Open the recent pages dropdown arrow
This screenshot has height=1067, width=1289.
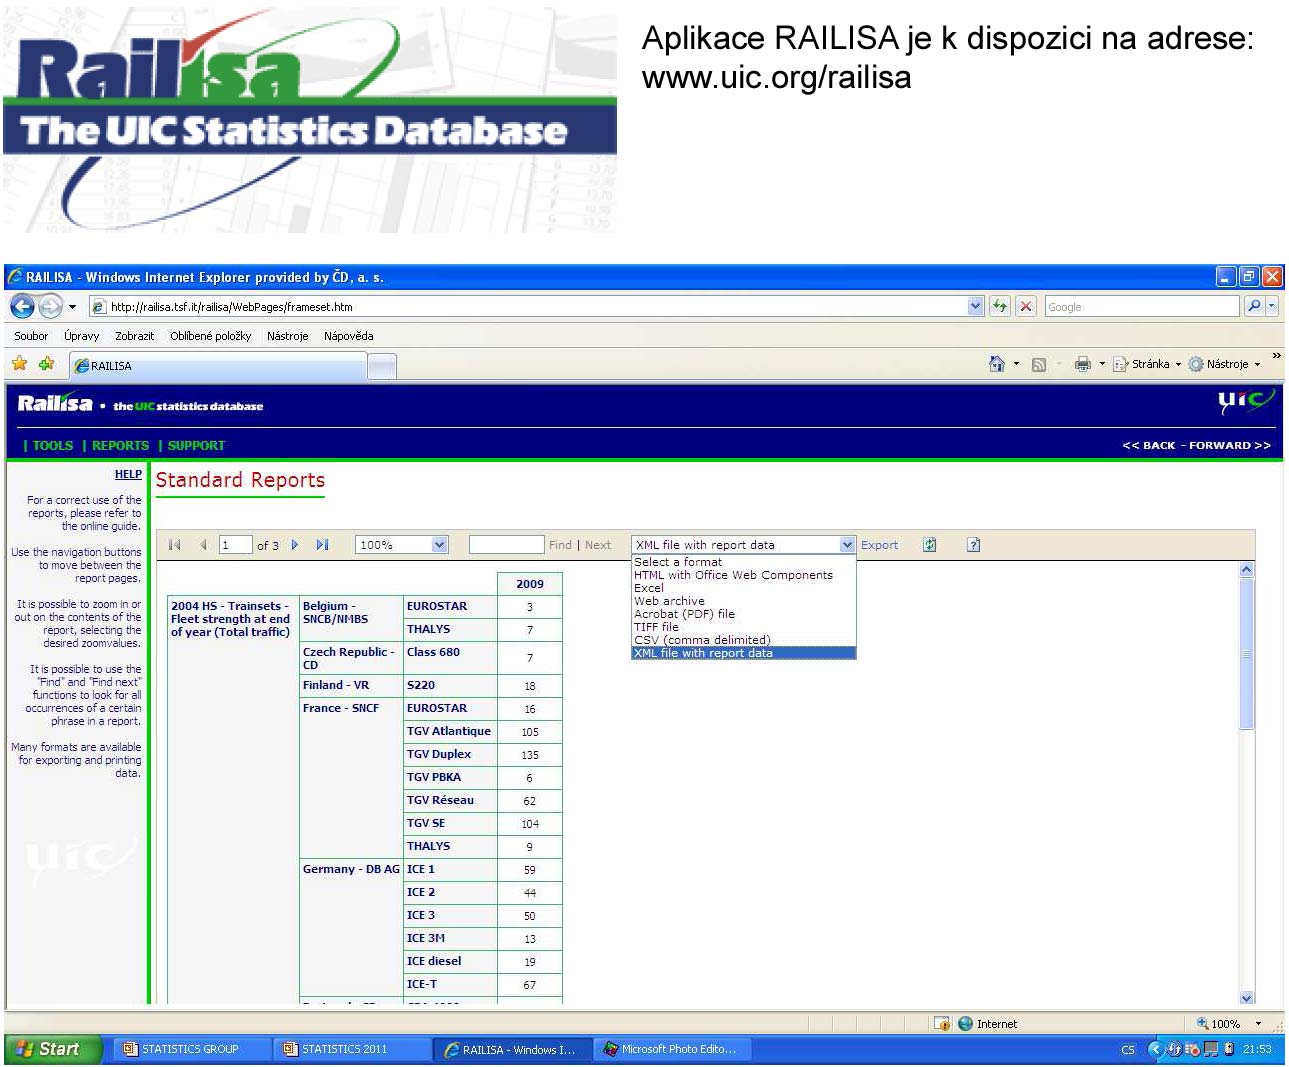pyautogui.click(x=72, y=307)
